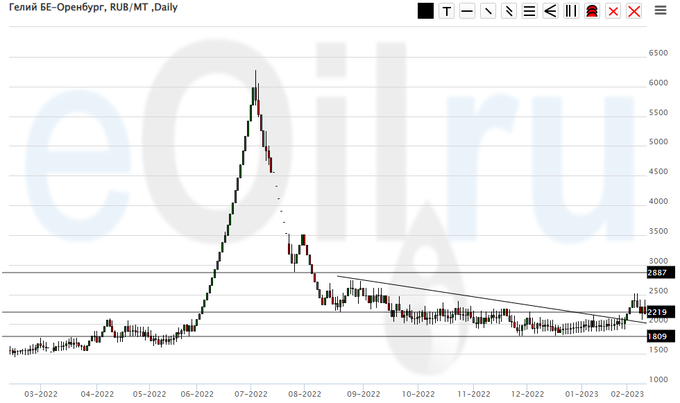Select the fan lines tool

(550, 11)
